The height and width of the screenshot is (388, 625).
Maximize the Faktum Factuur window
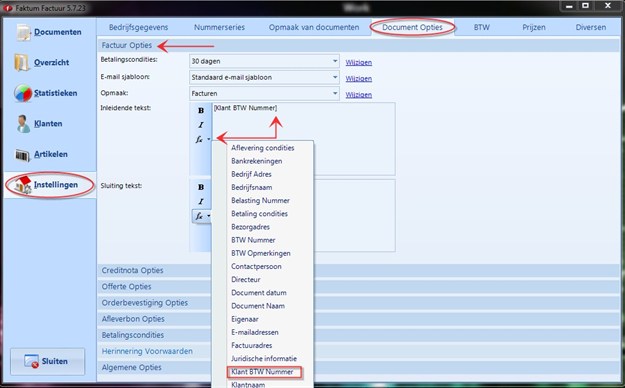[585, 6]
